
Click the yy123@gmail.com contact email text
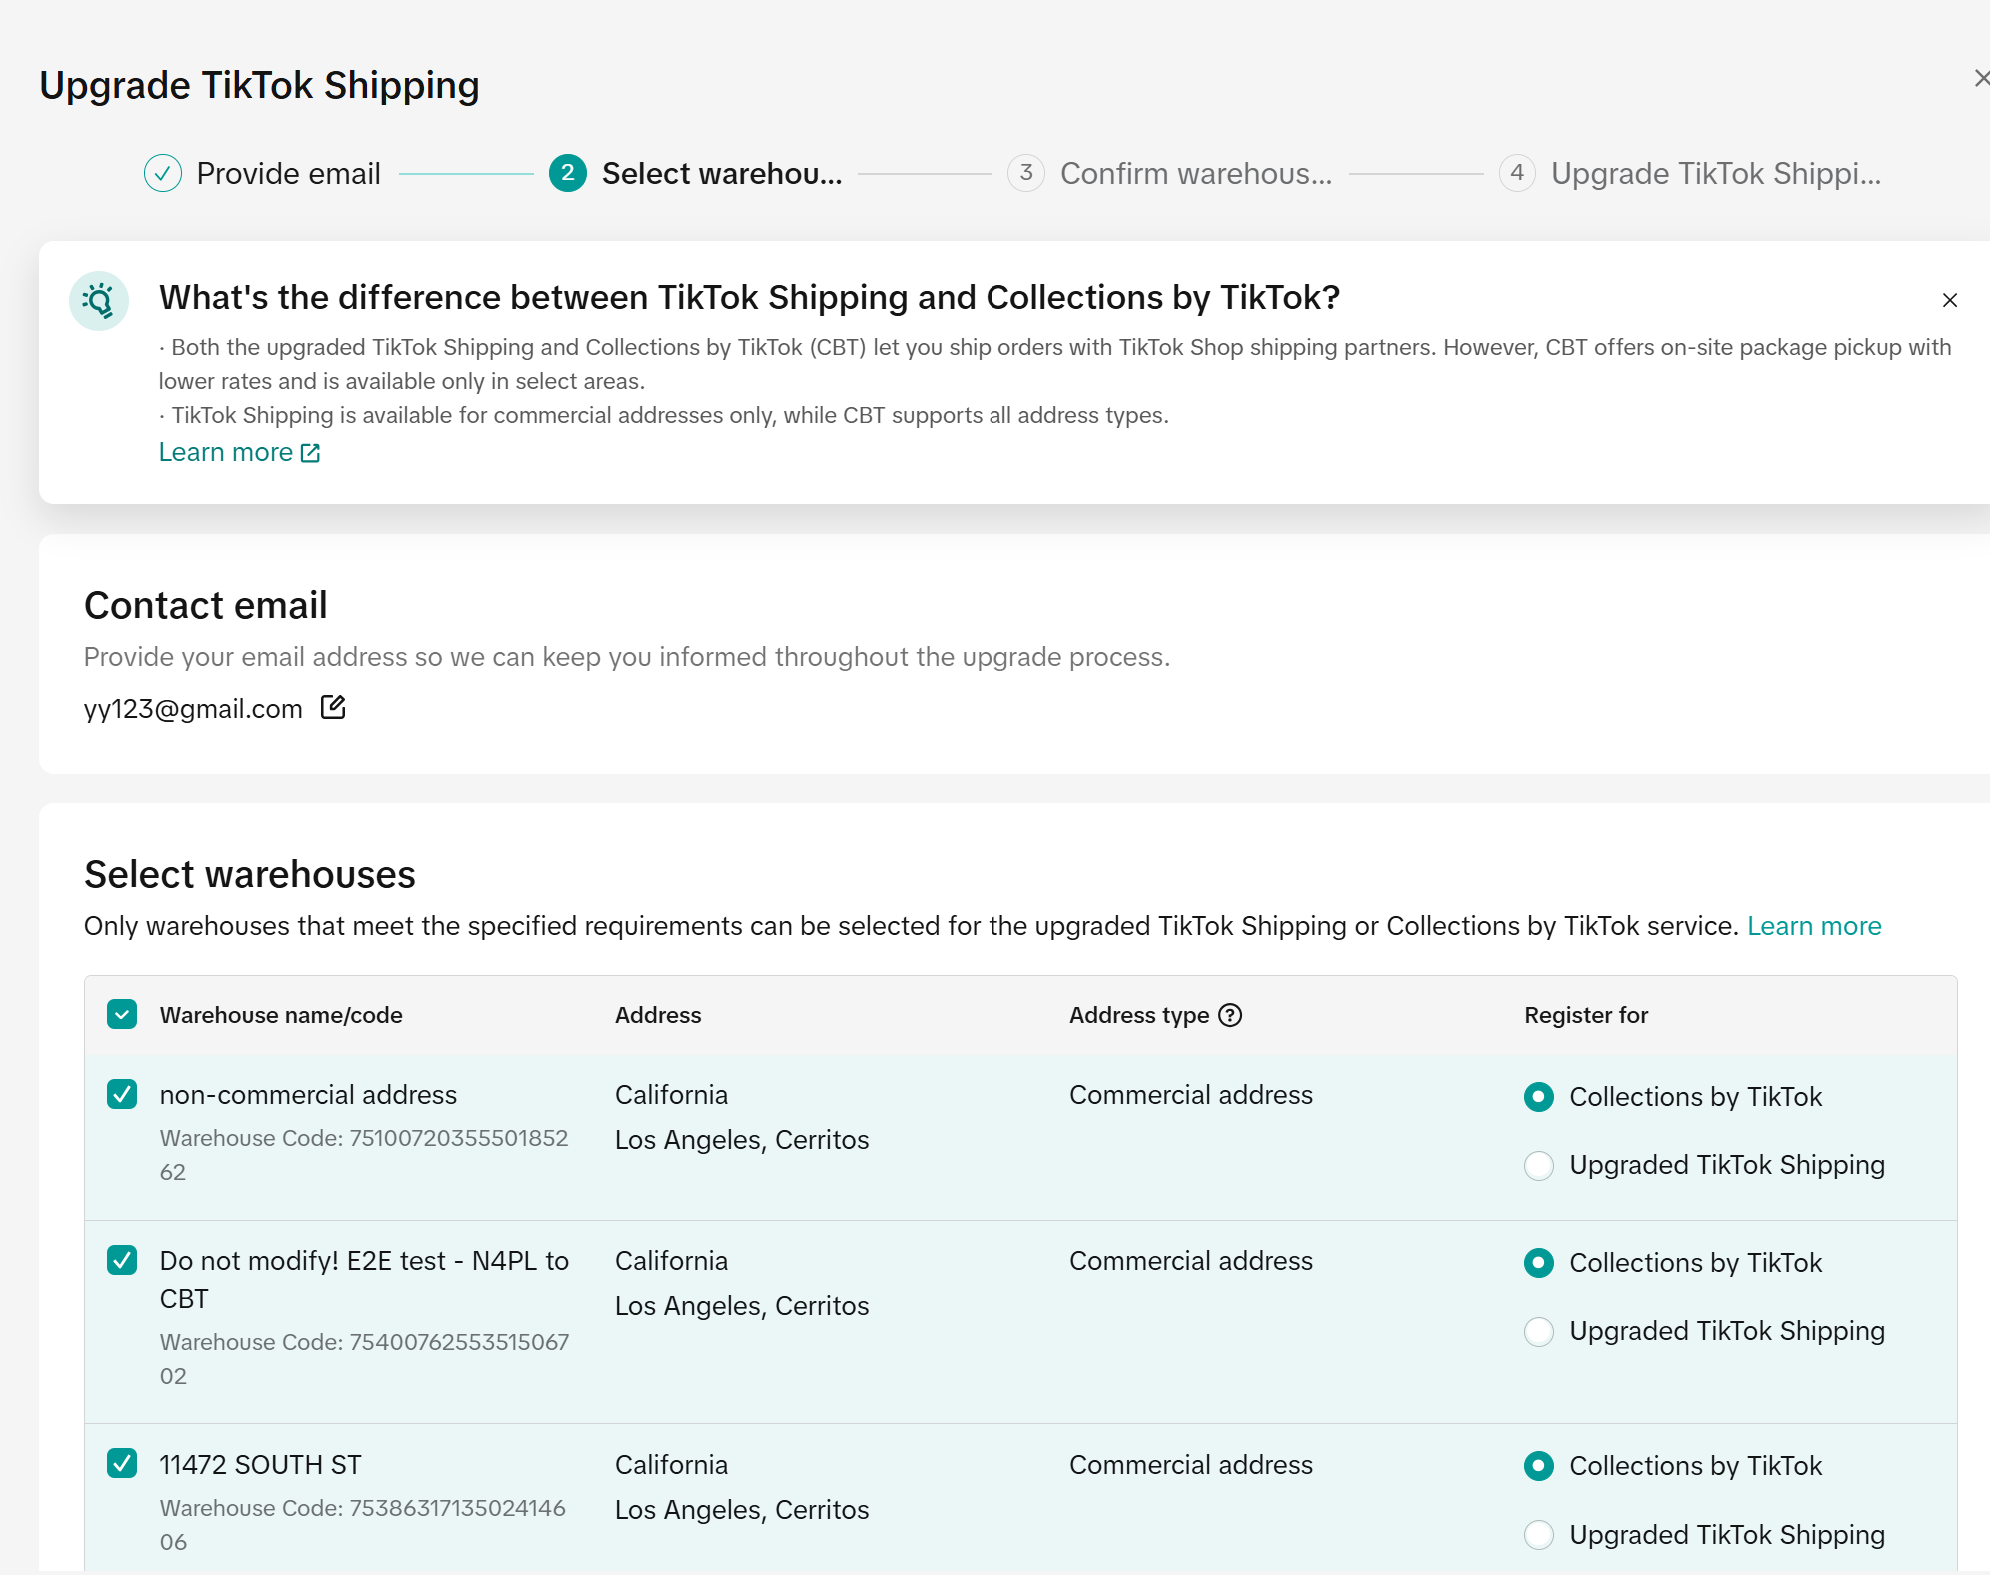coord(193,709)
